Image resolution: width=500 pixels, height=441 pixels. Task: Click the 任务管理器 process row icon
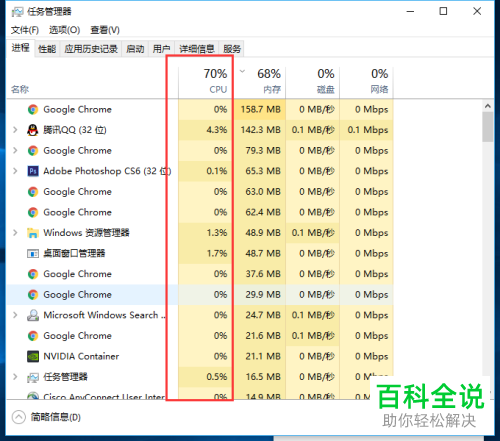pyautogui.click(x=33, y=377)
